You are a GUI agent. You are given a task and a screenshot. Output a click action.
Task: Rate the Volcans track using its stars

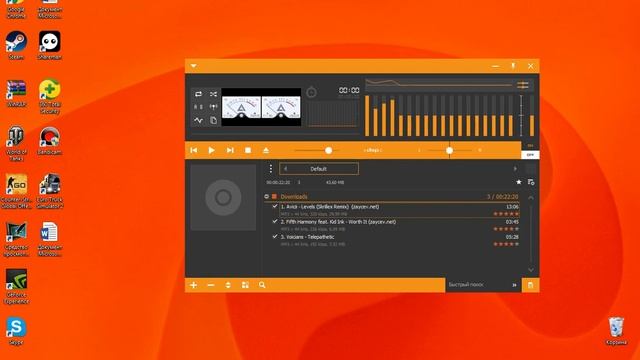point(506,244)
